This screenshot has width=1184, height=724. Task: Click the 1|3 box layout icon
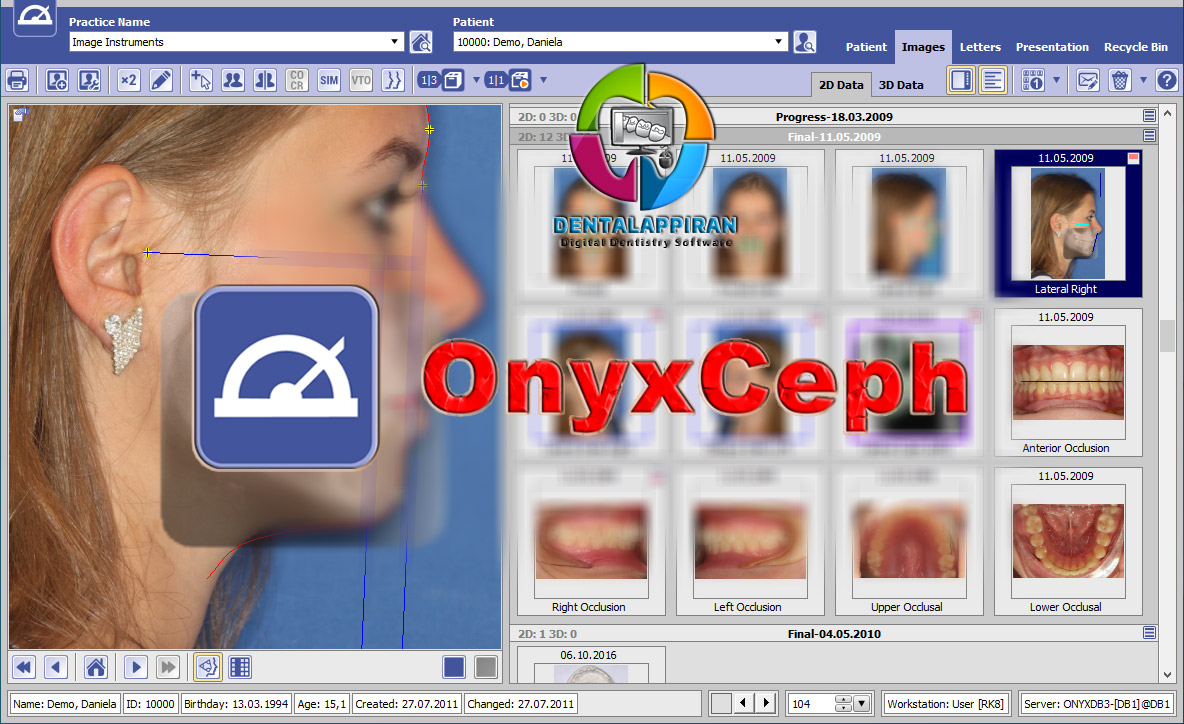(x=442, y=80)
